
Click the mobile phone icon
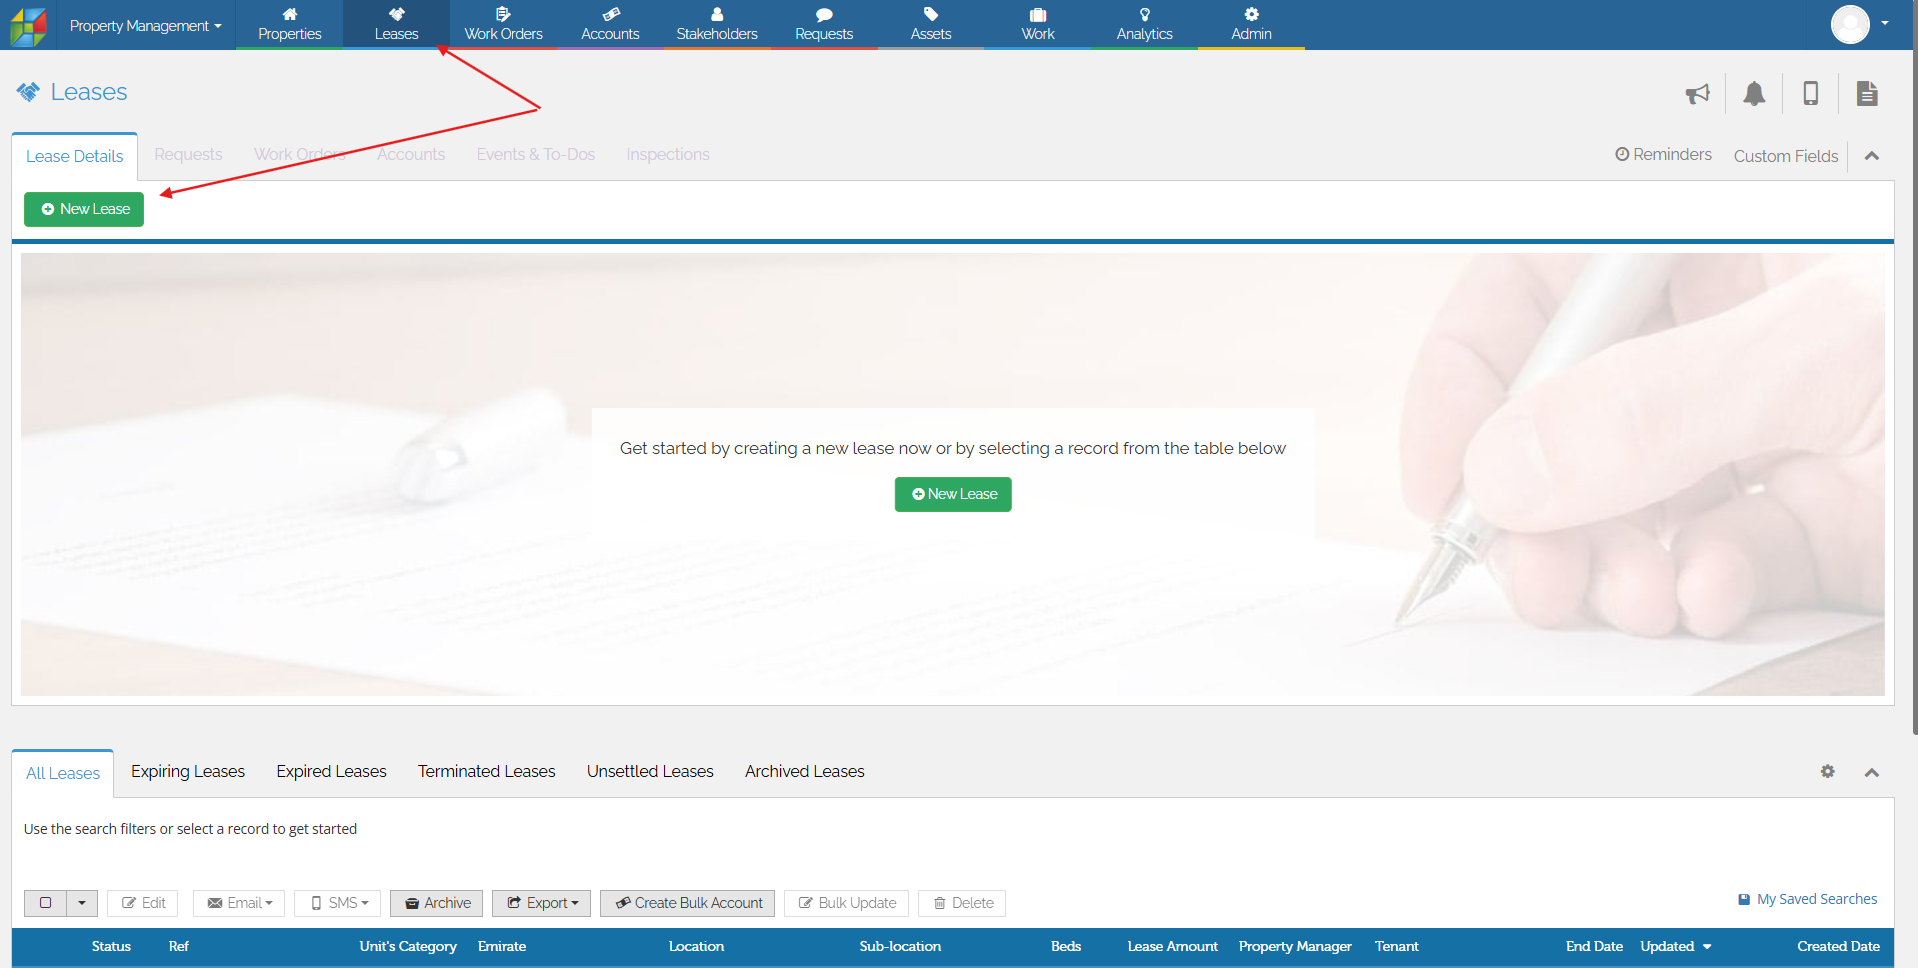pos(1810,94)
